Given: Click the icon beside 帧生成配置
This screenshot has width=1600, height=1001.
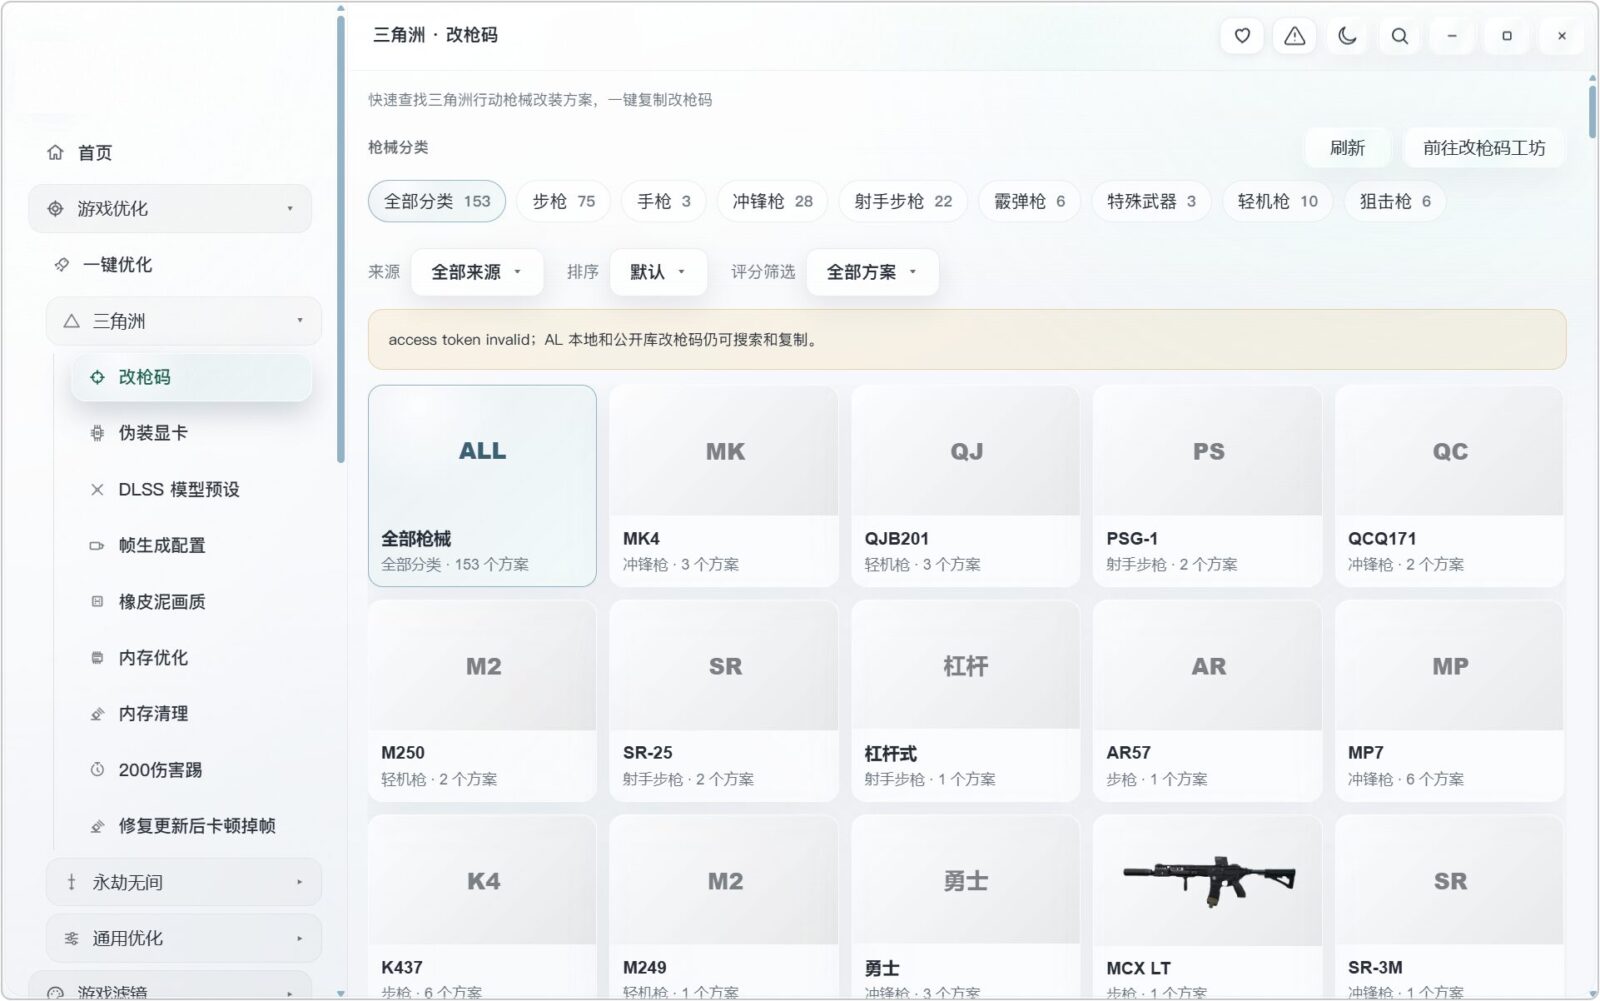Looking at the screenshot, I should 97,545.
